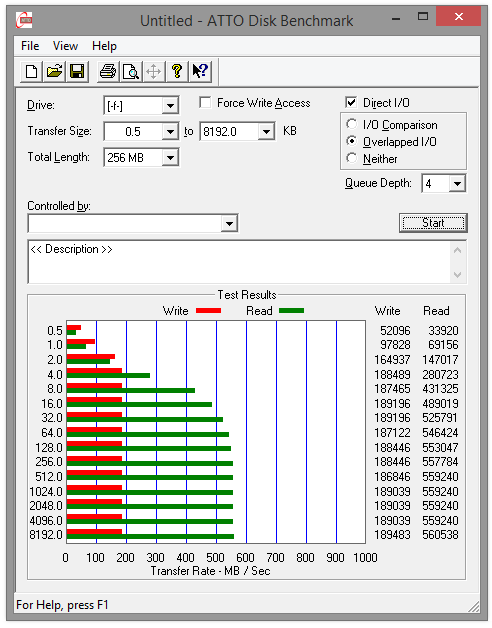Click the 8192.0 row write value 189483
492x628 pixels.
click(392, 535)
